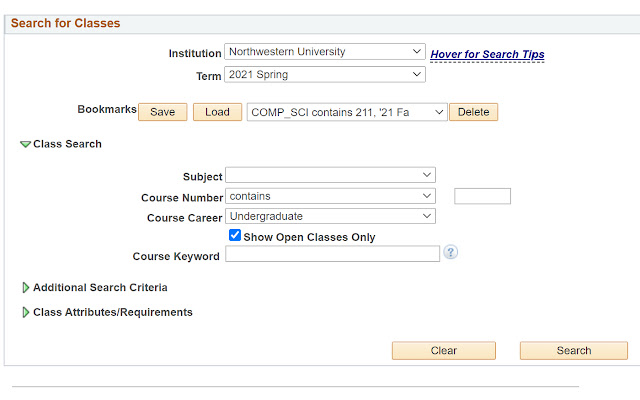Click the Search button
The height and width of the screenshot is (400, 640).
[573, 351]
